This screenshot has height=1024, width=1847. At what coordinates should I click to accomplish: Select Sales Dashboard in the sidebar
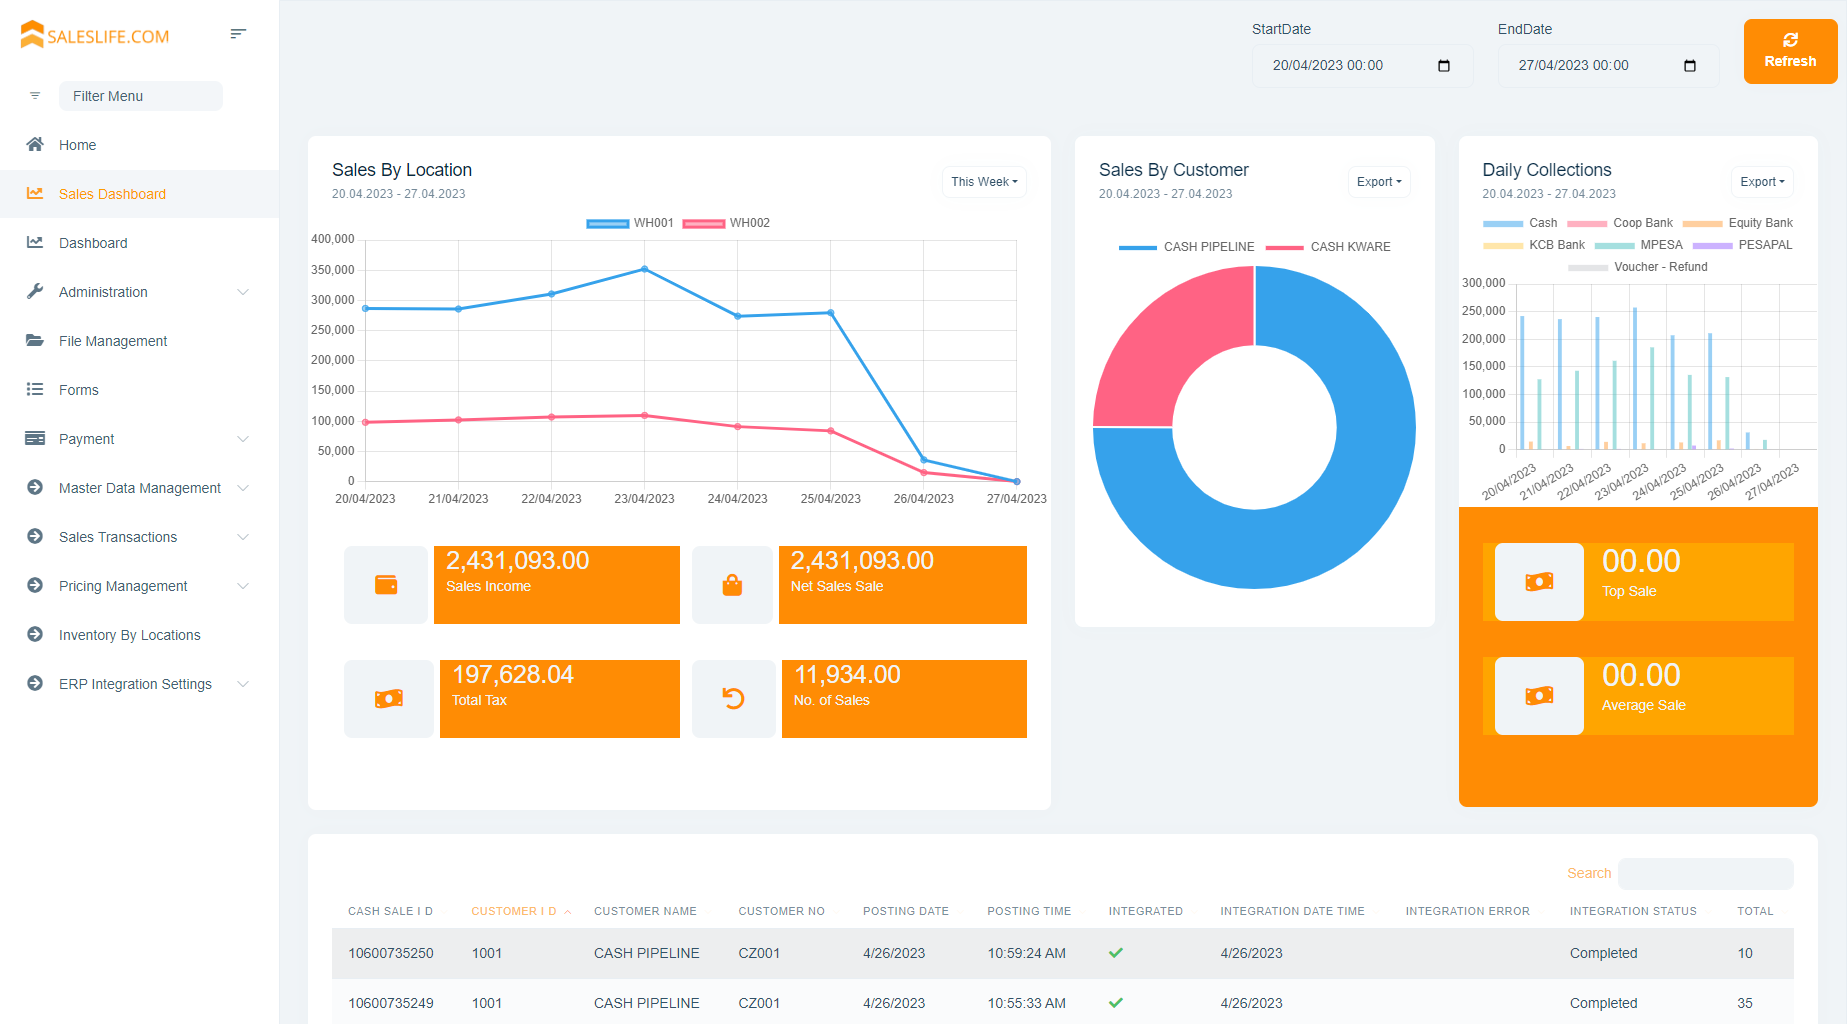(x=139, y=194)
